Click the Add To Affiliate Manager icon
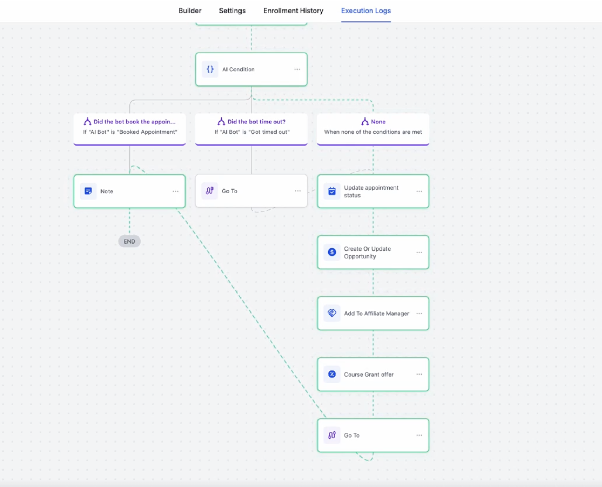This screenshot has height=487, width=602. (x=332, y=313)
